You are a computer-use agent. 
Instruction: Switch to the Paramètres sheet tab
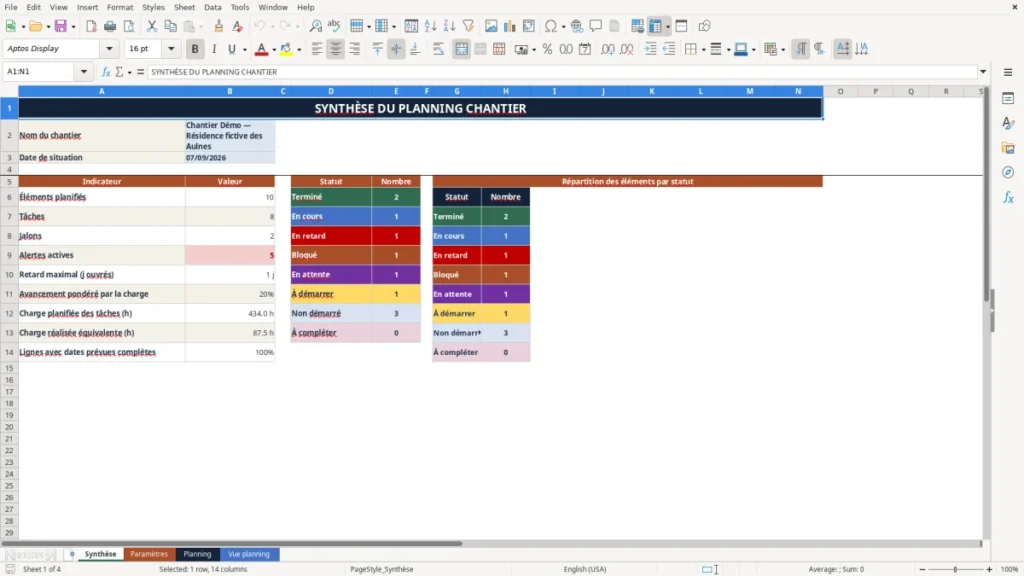(149, 554)
